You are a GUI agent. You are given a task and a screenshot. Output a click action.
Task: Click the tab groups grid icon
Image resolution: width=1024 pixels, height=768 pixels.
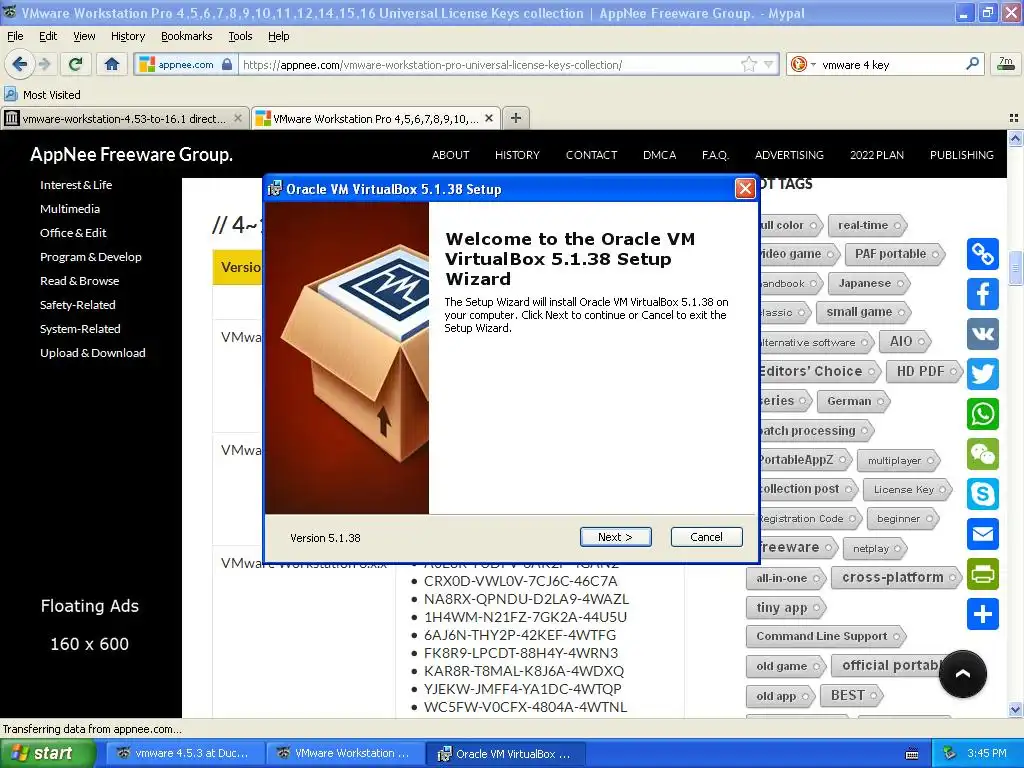point(1013,118)
